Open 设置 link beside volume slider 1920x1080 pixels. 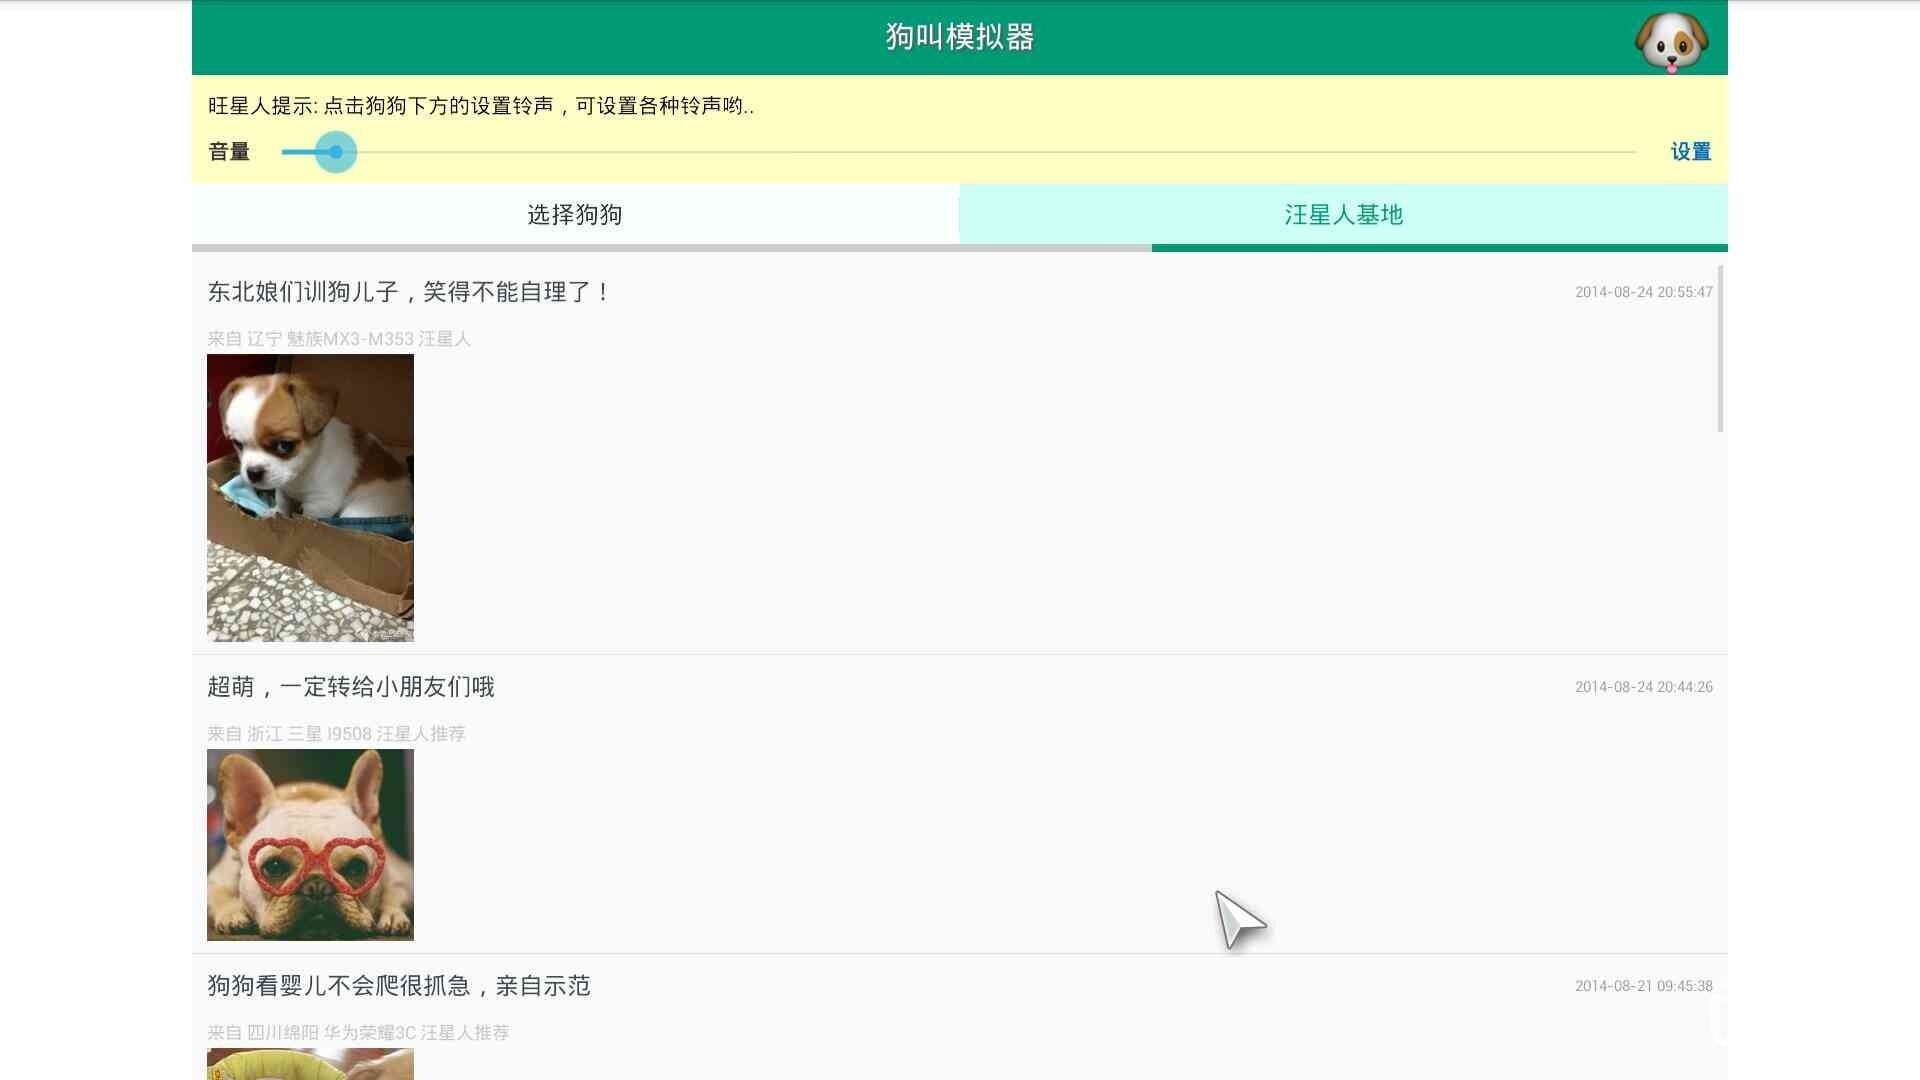point(1691,152)
